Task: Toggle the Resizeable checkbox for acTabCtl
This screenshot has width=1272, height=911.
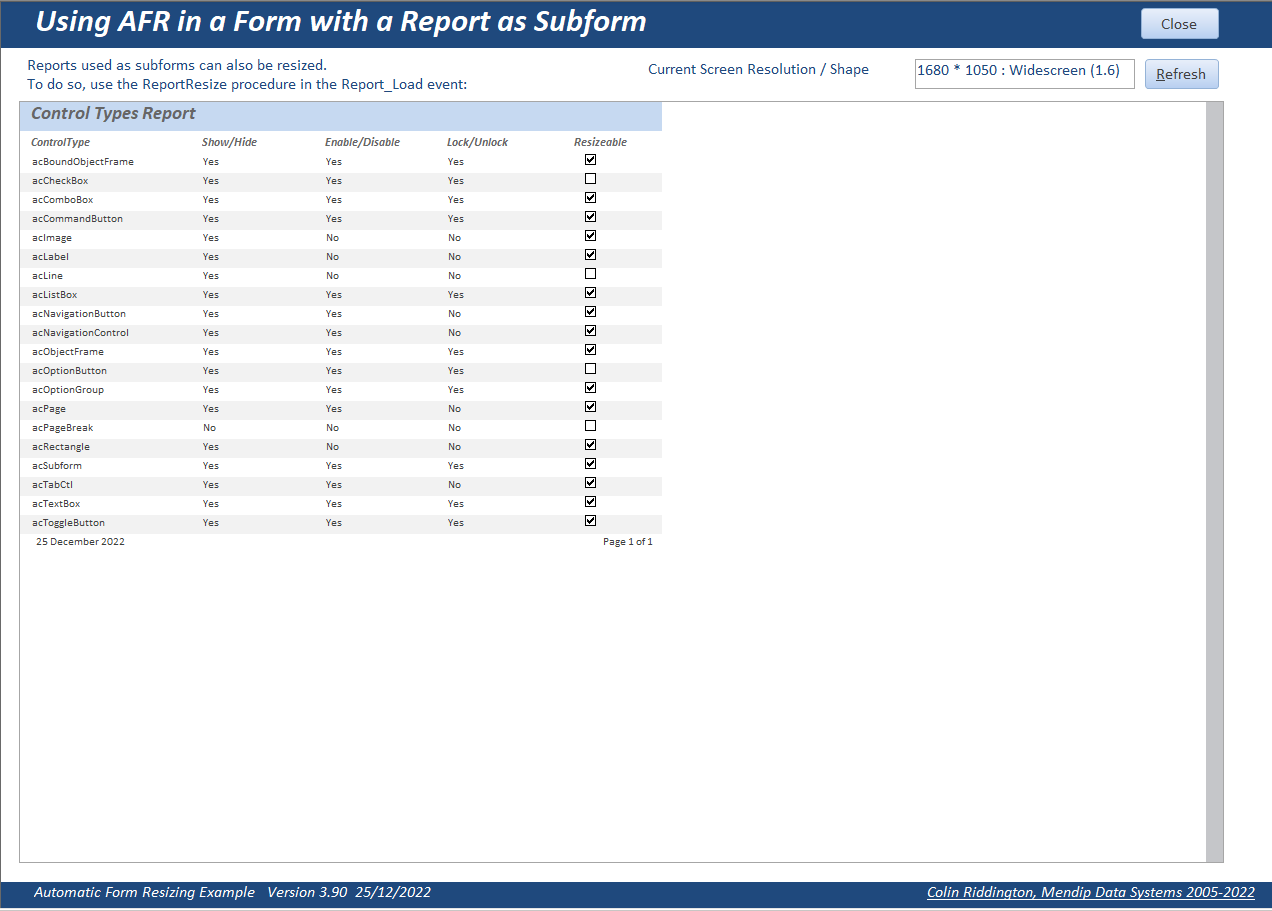Action: click(590, 482)
